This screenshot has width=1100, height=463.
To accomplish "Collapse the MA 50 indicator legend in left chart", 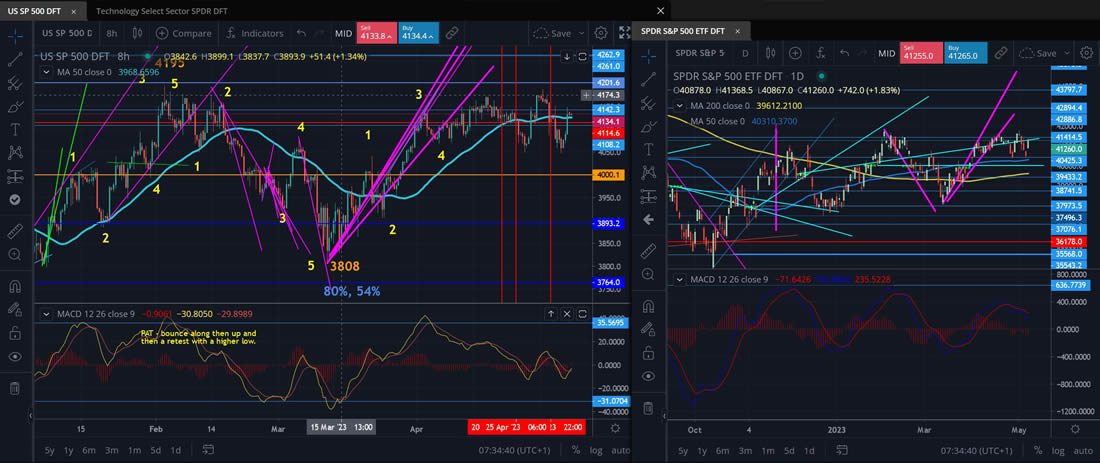I will [x=46, y=72].
